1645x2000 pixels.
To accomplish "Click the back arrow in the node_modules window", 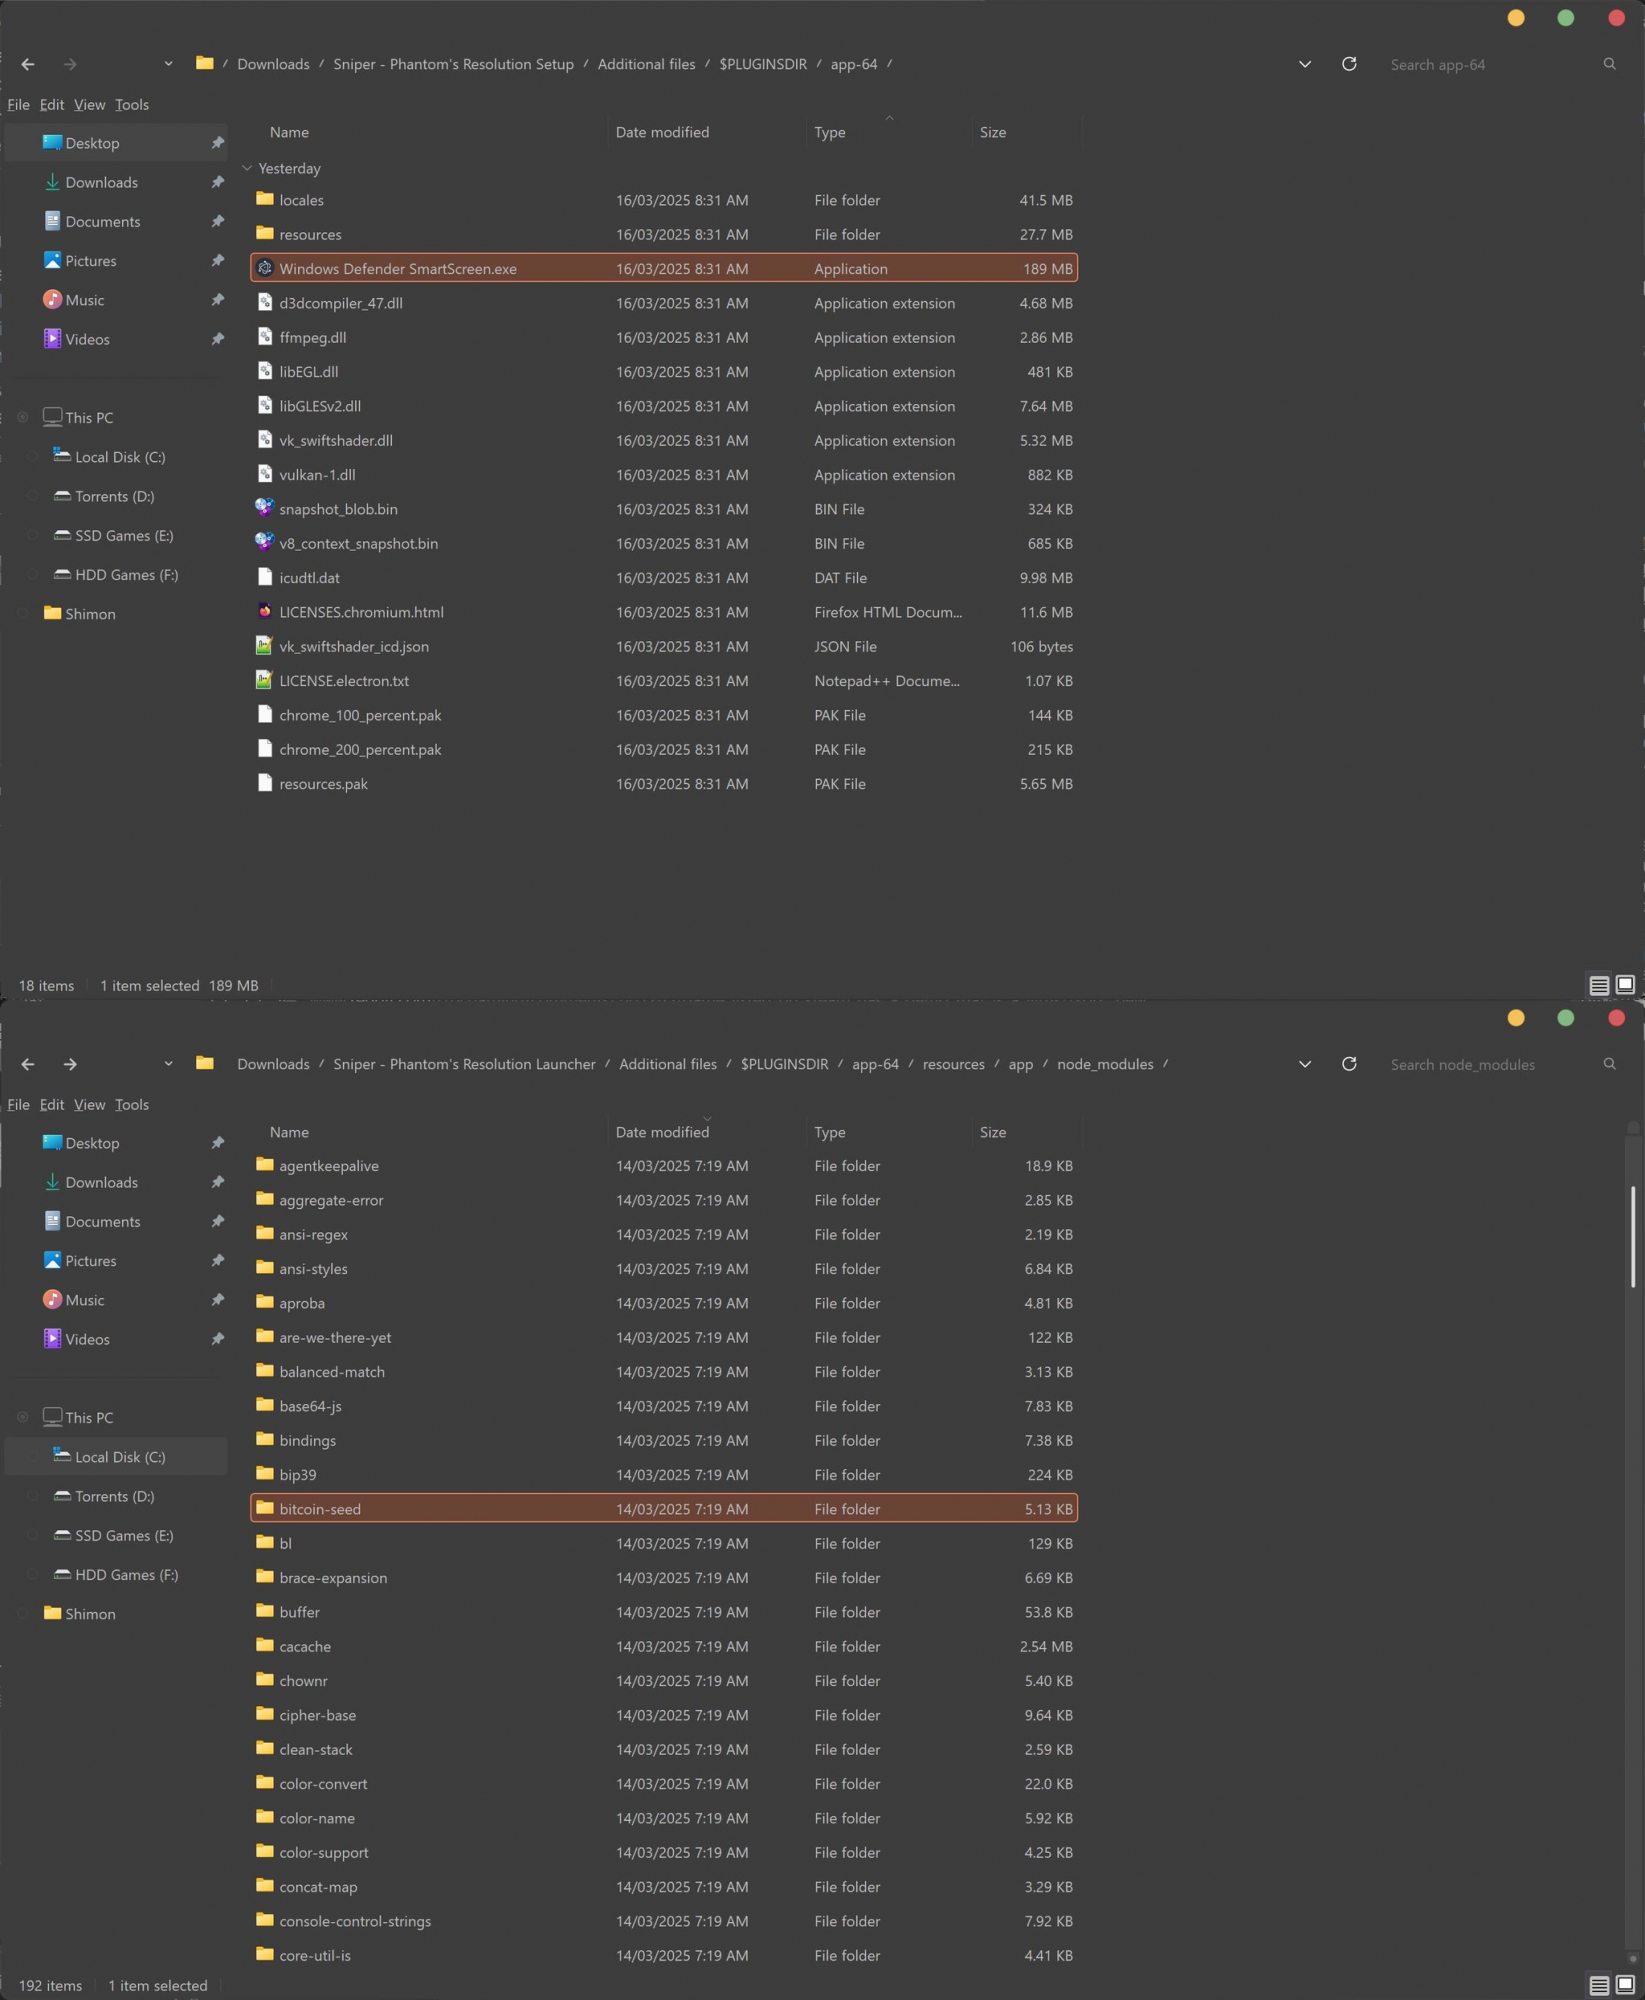I will pos(28,1064).
